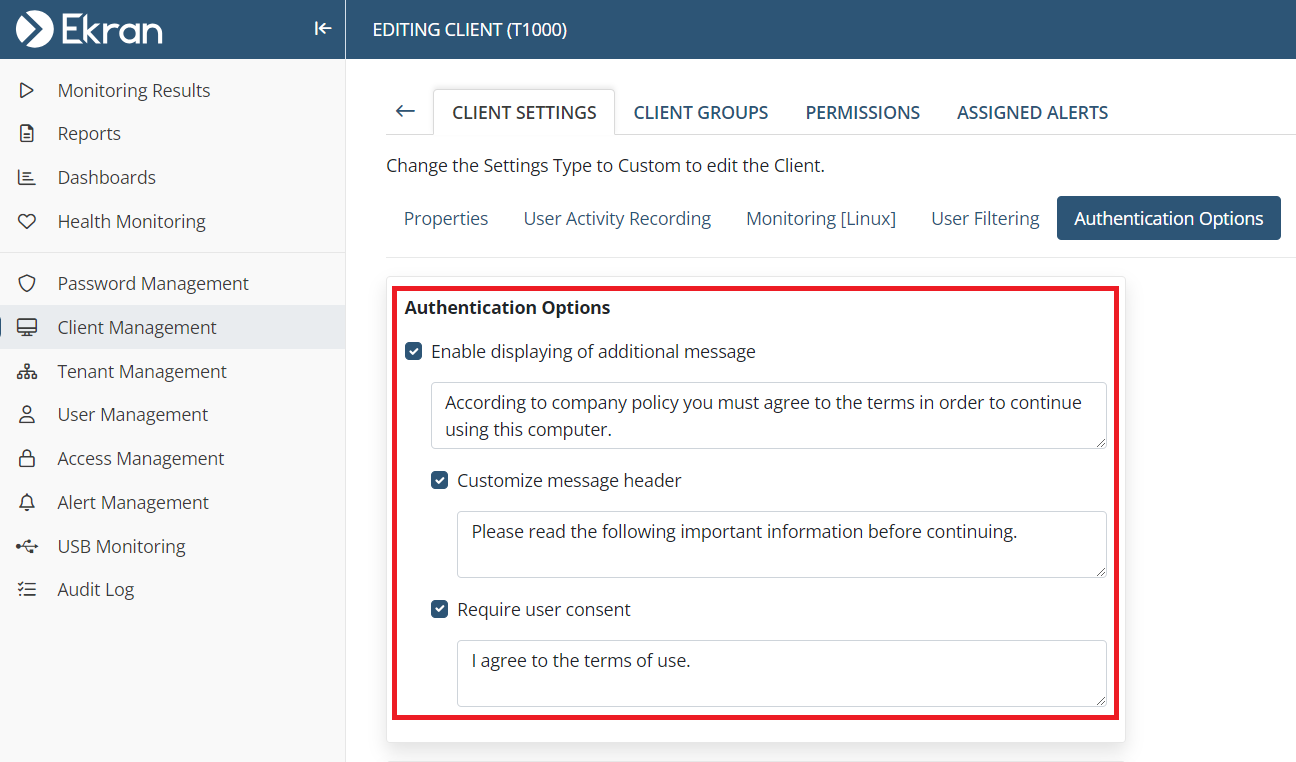Click the additional message text field
Screen dimensions: 1296x762
coord(768,415)
